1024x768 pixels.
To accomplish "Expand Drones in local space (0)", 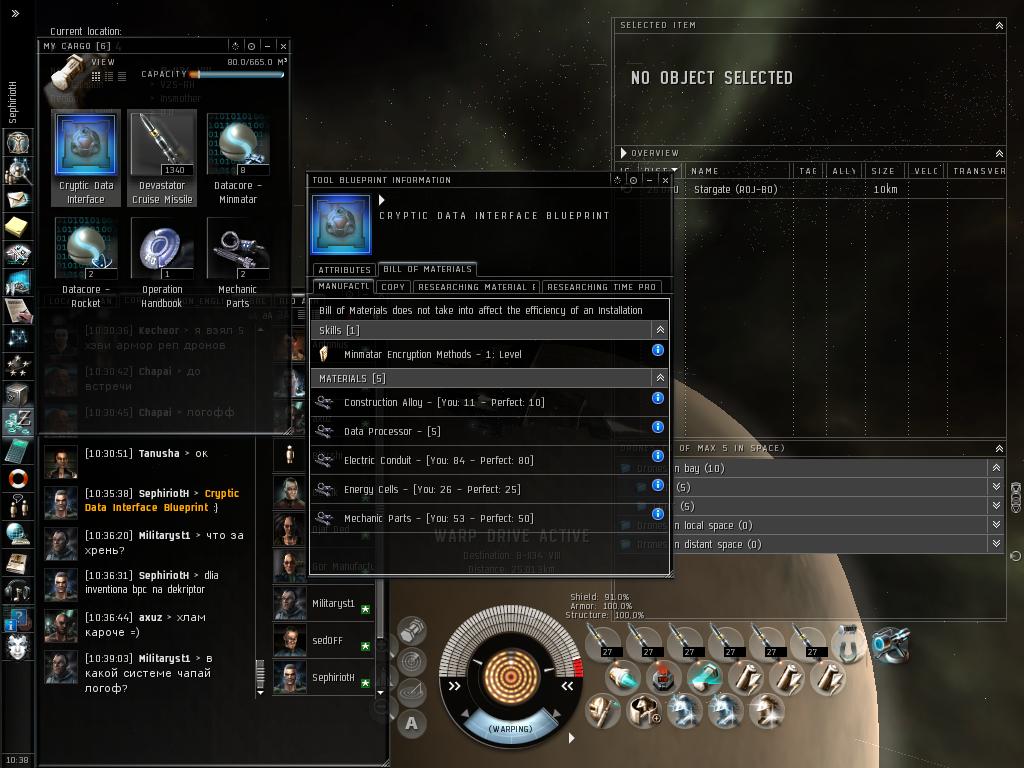I will (x=996, y=524).
